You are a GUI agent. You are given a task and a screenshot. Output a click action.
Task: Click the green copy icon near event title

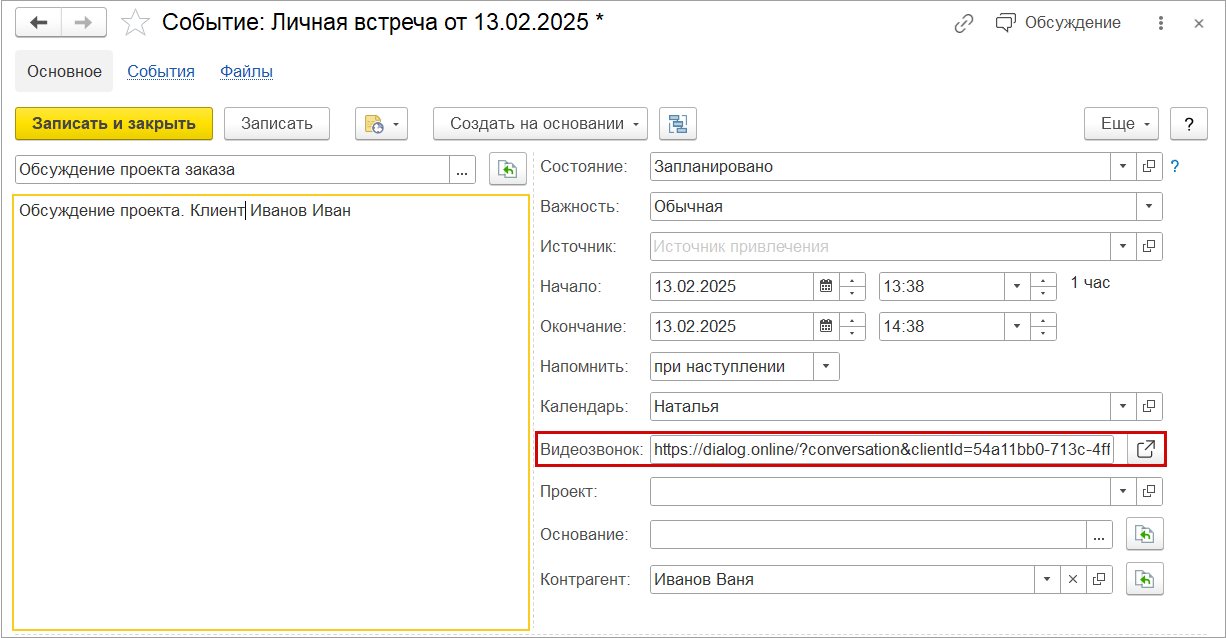click(507, 169)
